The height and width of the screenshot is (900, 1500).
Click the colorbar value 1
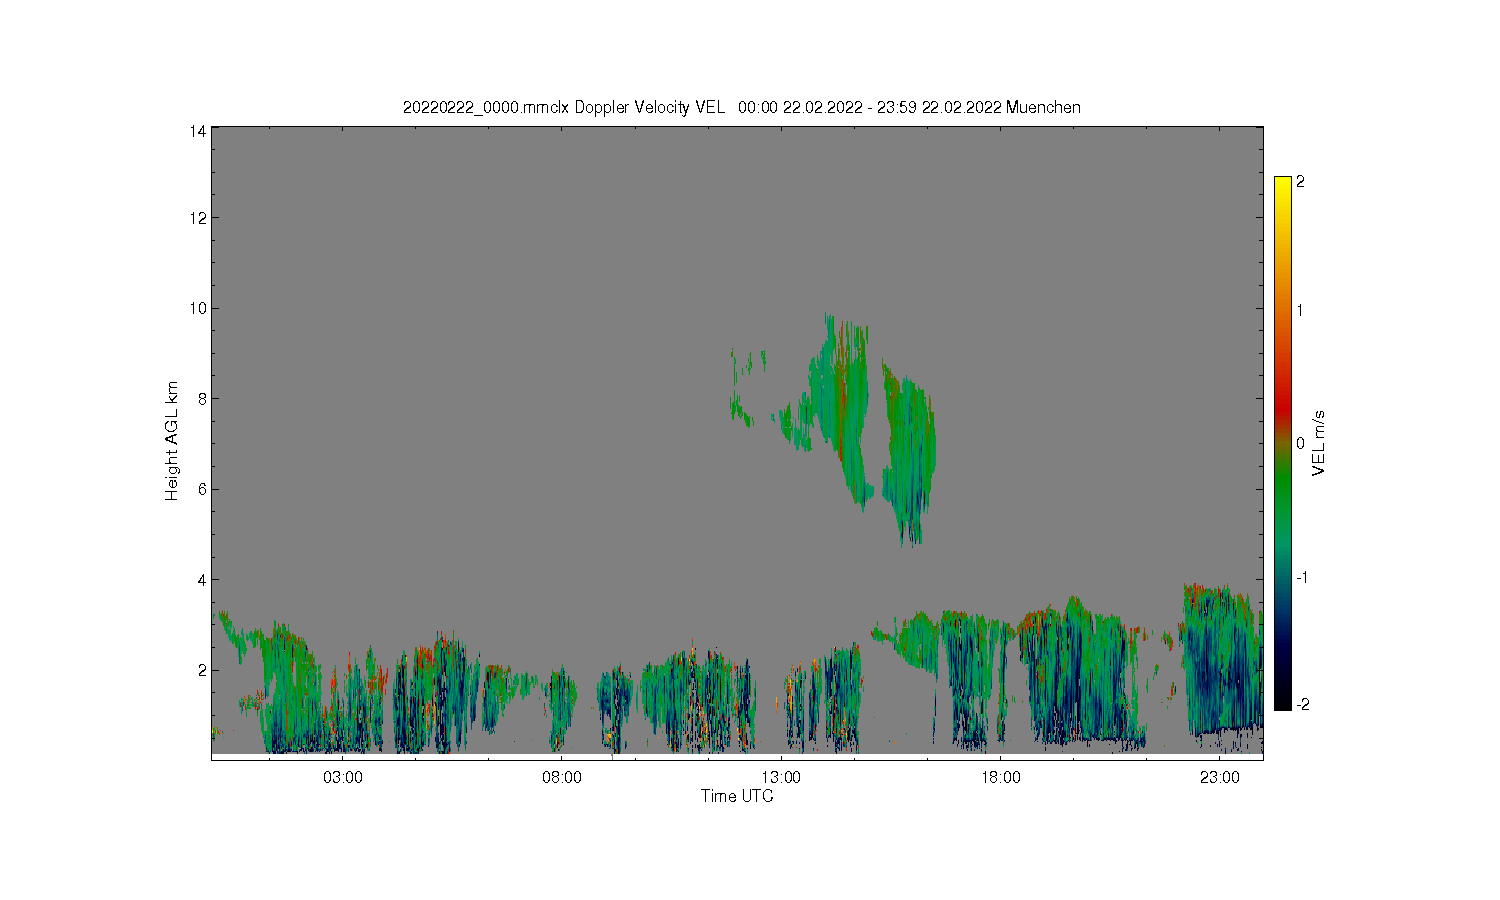click(x=1300, y=310)
